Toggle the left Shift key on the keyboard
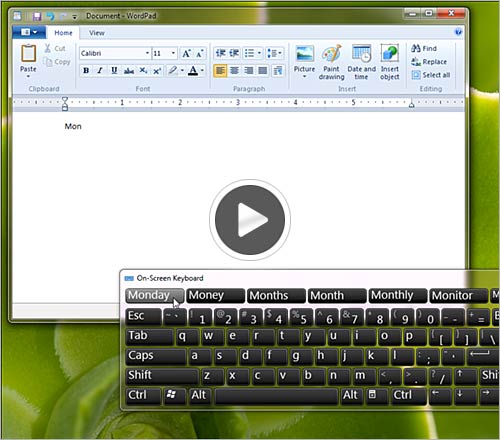The width and height of the screenshot is (500, 440). point(162,376)
